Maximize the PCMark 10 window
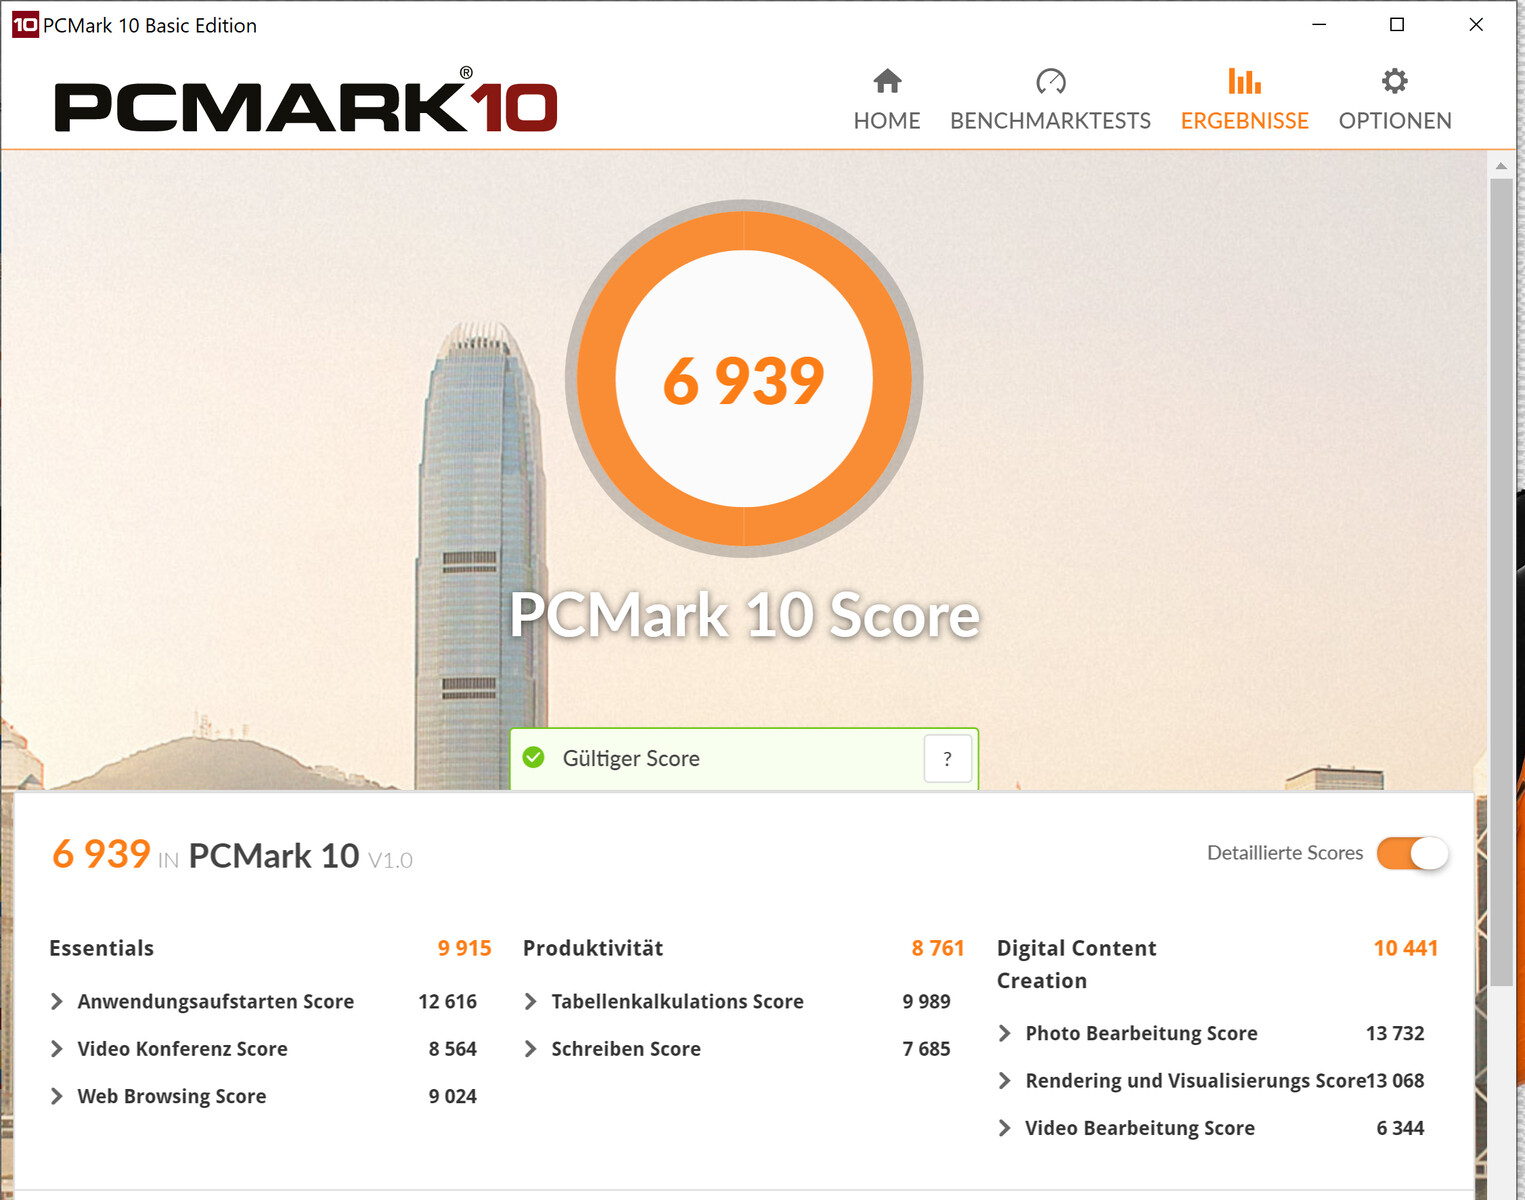The width and height of the screenshot is (1525, 1200). click(1397, 25)
